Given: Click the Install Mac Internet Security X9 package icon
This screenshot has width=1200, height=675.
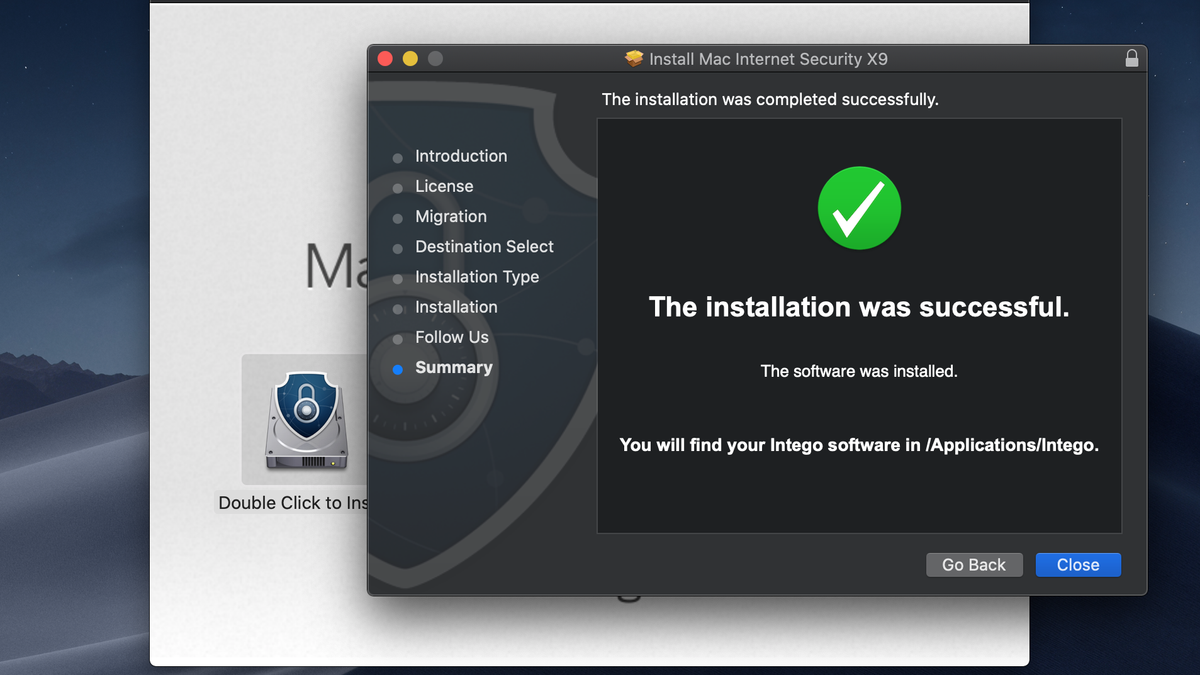Looking at the screenshot, I should (x=634, y=59).
